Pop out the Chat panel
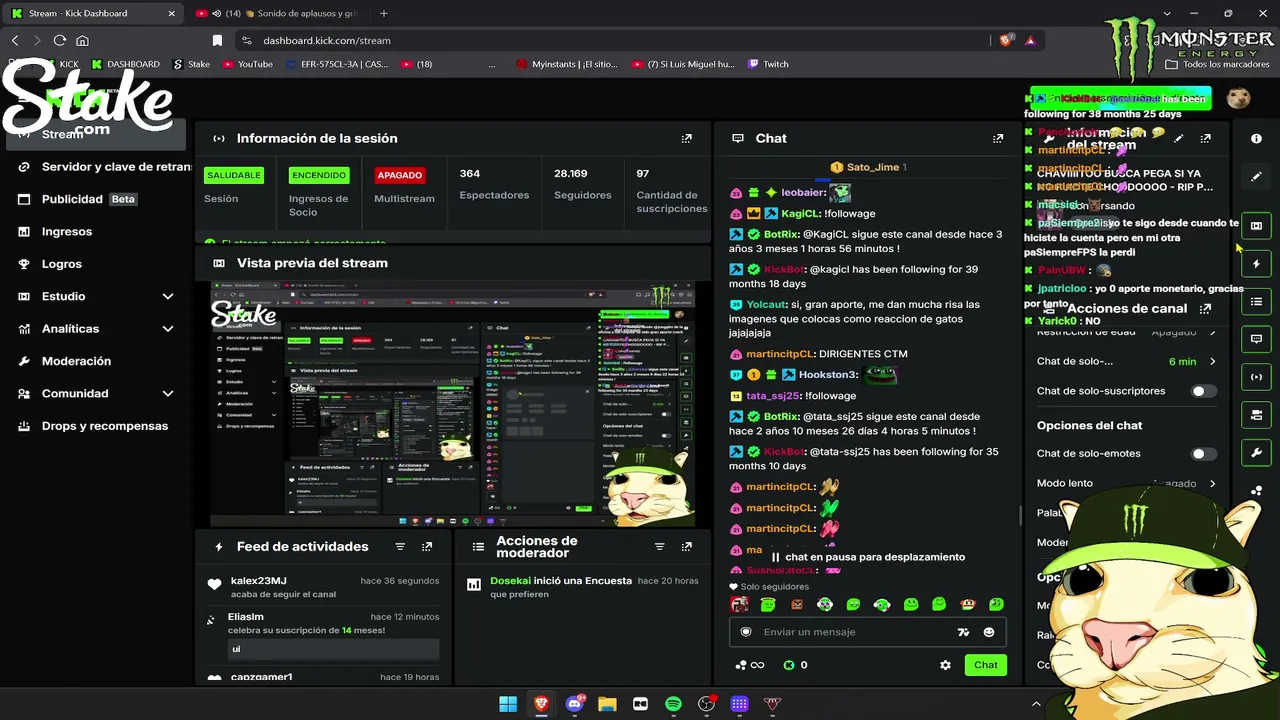 pyautogui.click(x=997, y=139)
